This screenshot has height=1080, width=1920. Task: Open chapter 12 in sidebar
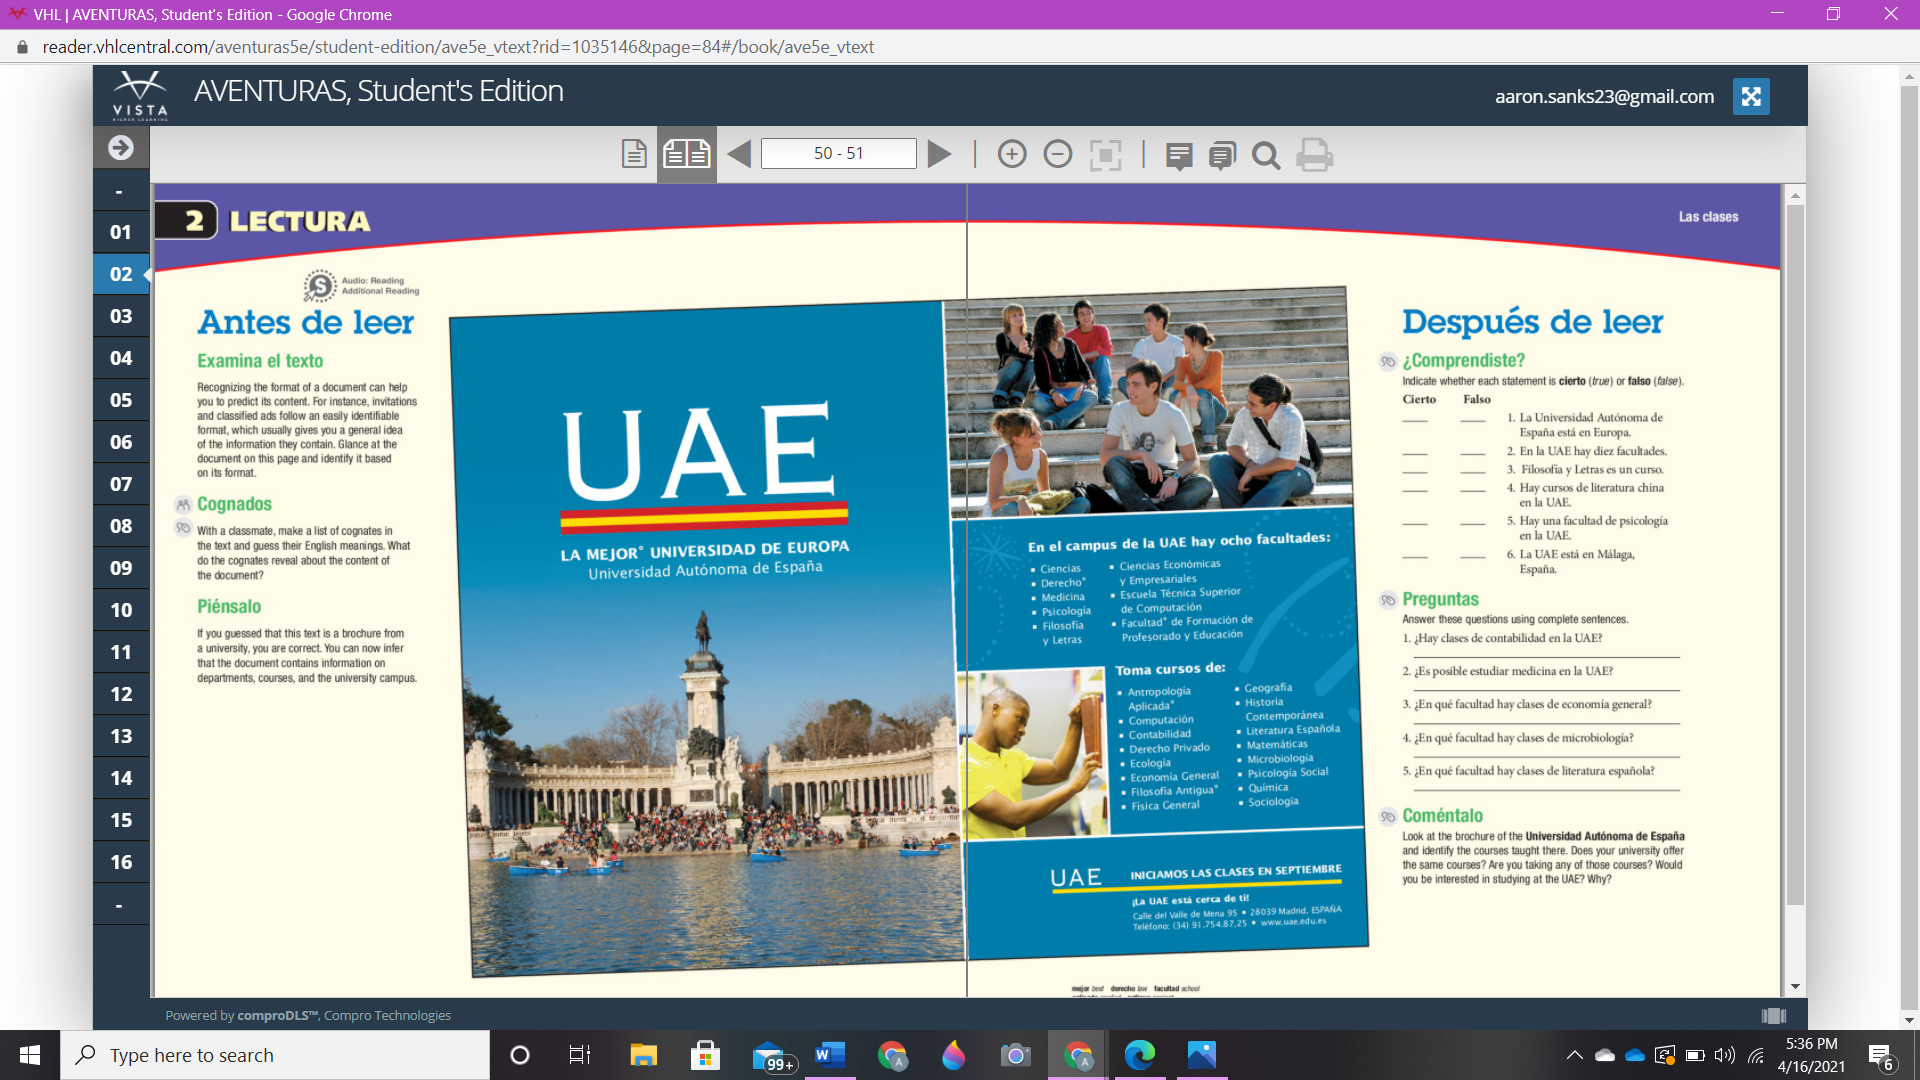[121, 694]
